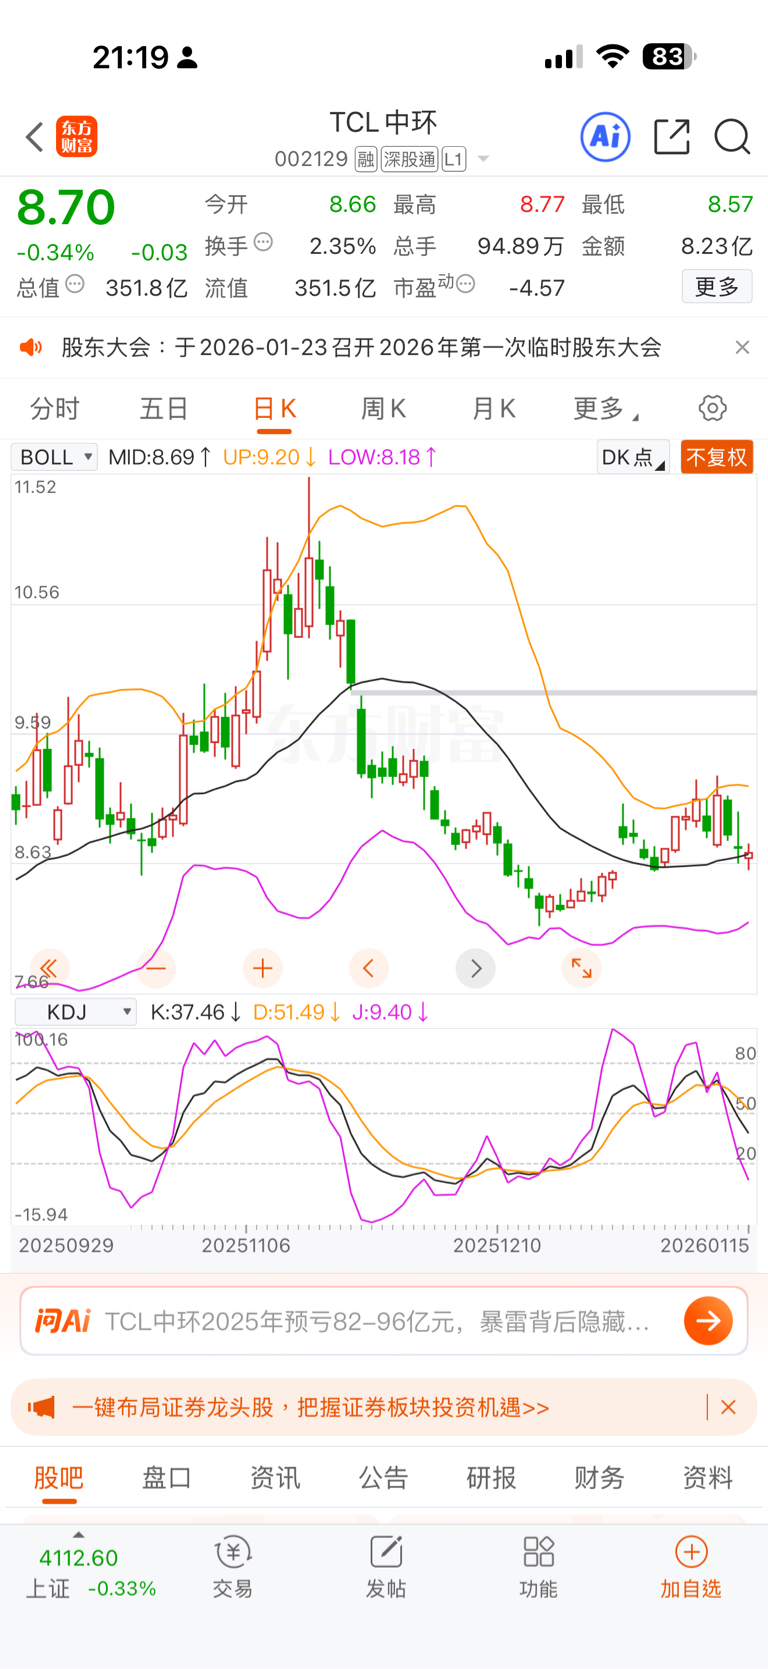Move chart right with right arrow

pyautogui.click(x=476, y=968)
